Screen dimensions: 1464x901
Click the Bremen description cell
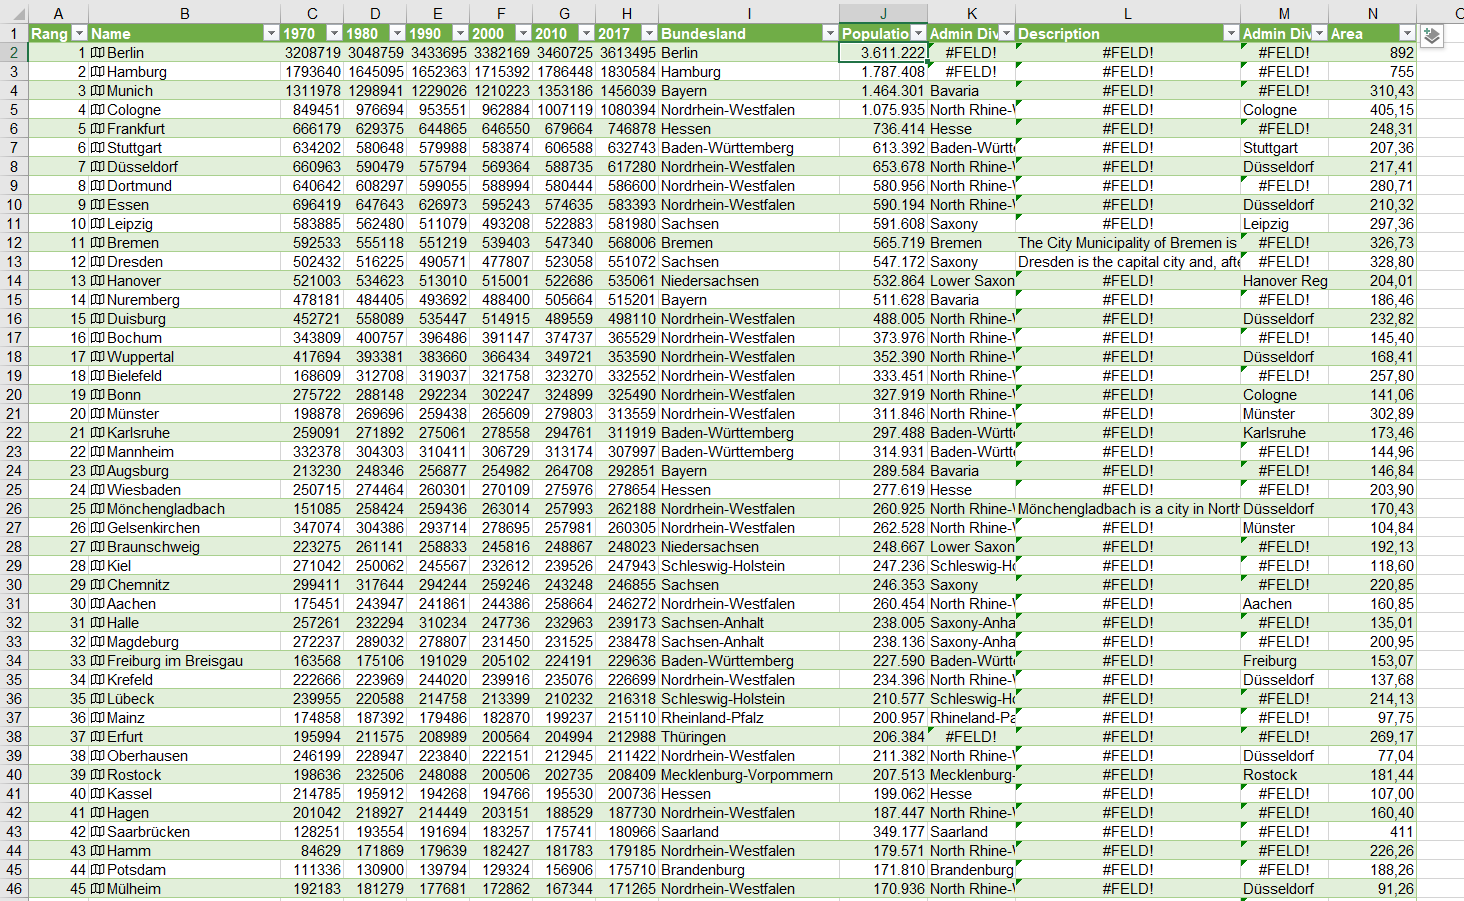point(1127,243)
